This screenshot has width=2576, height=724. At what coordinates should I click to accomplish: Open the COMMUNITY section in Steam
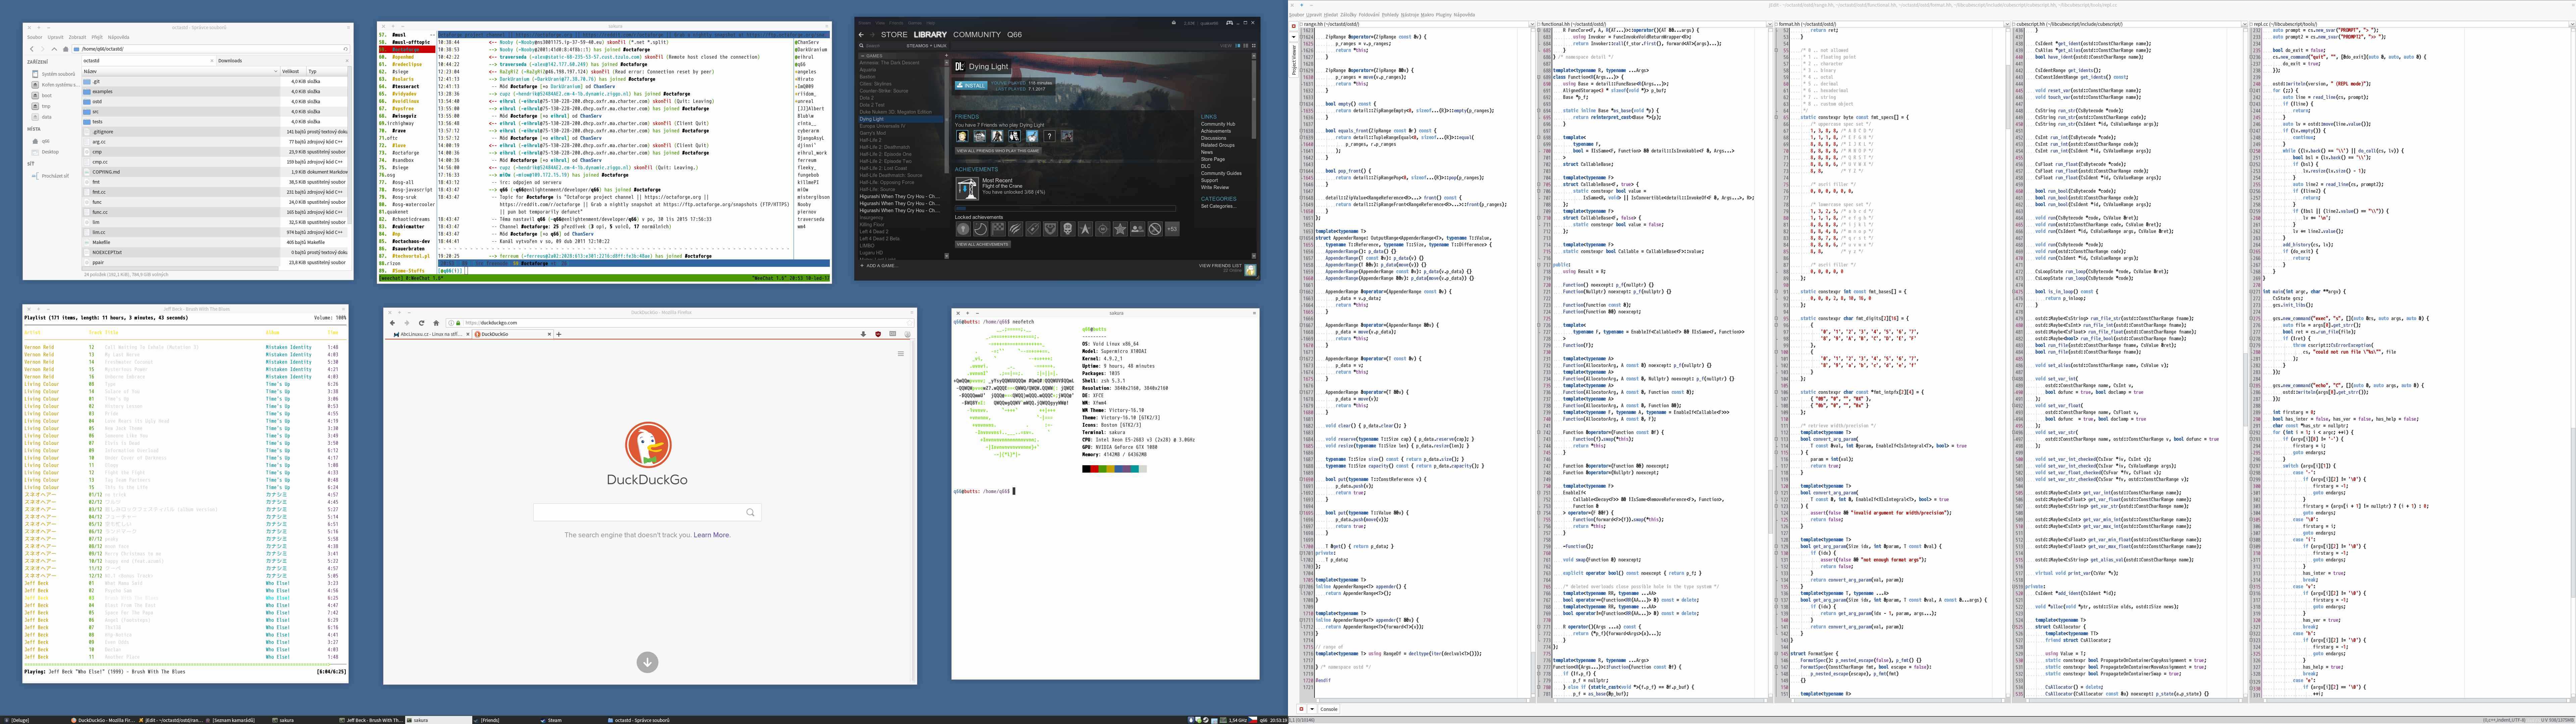pos(977,35)
